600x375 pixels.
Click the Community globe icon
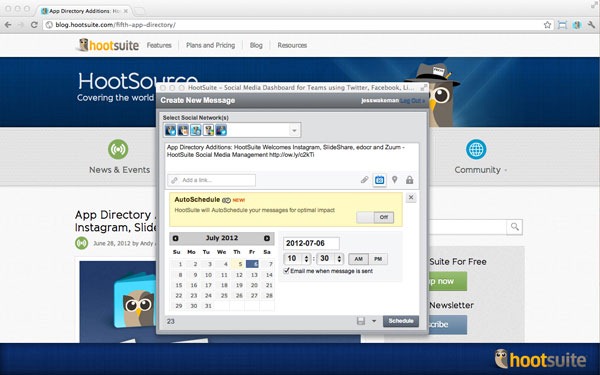click(x=476, y=149)
